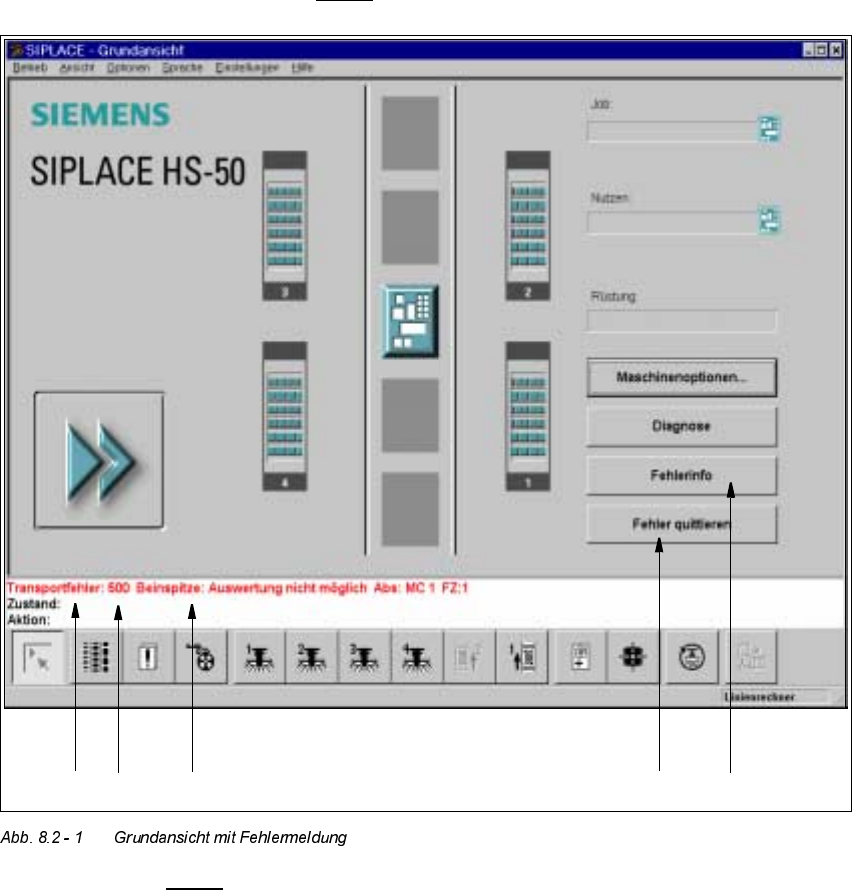Click inside the Nutzen field

tap(673, 222)
